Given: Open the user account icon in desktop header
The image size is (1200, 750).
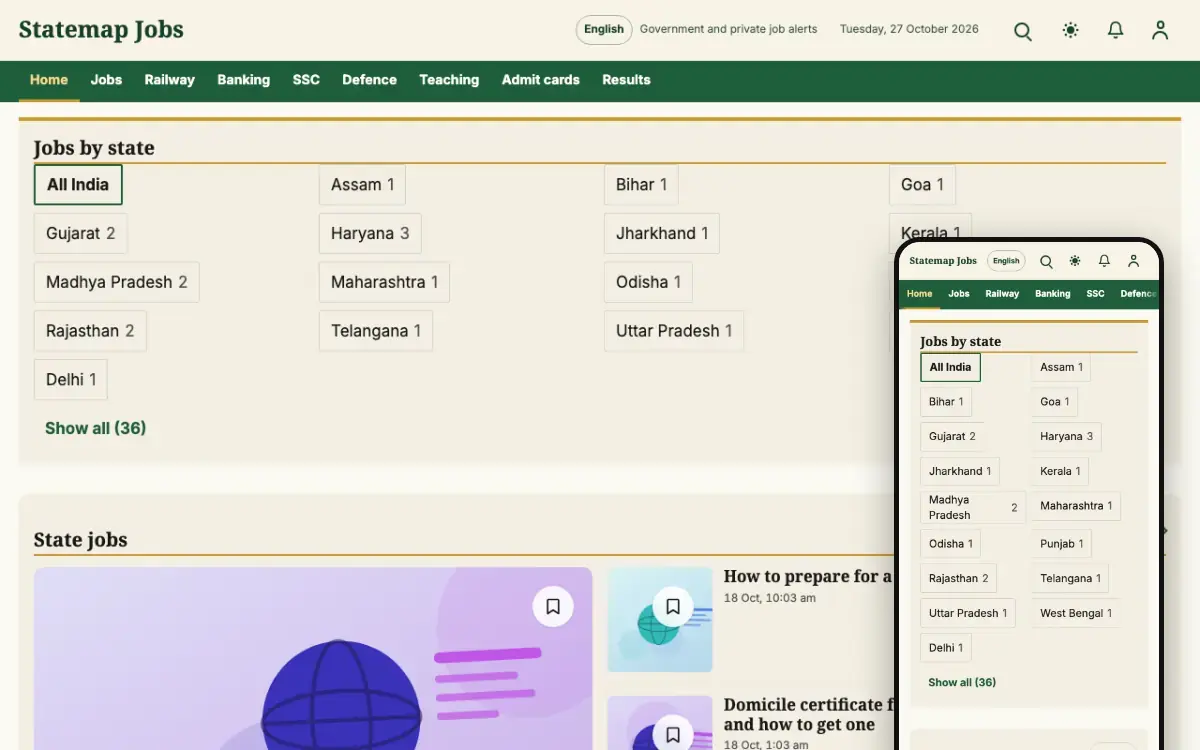Looking at the screenshot, I should (1160, 31).
